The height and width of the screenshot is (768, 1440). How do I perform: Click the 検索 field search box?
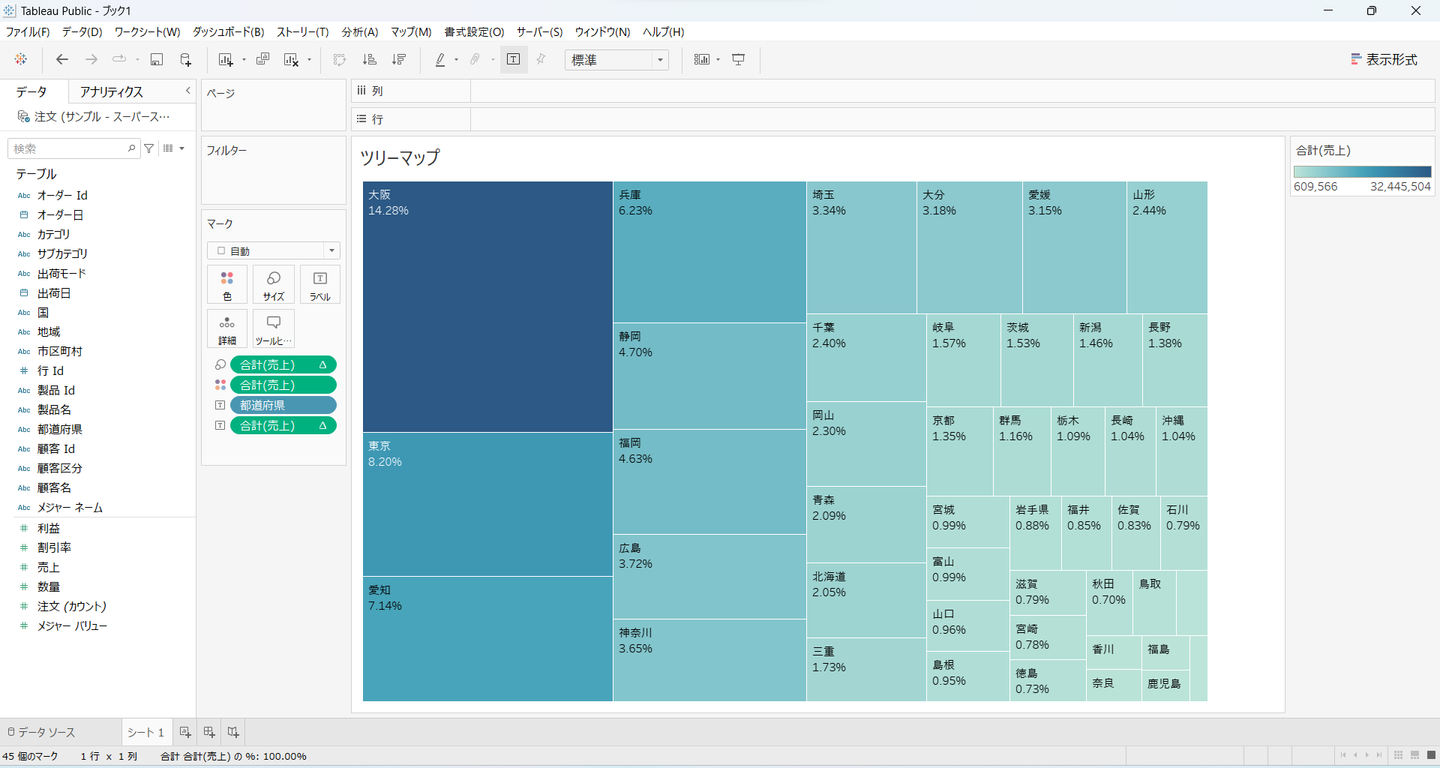(70, 148)
